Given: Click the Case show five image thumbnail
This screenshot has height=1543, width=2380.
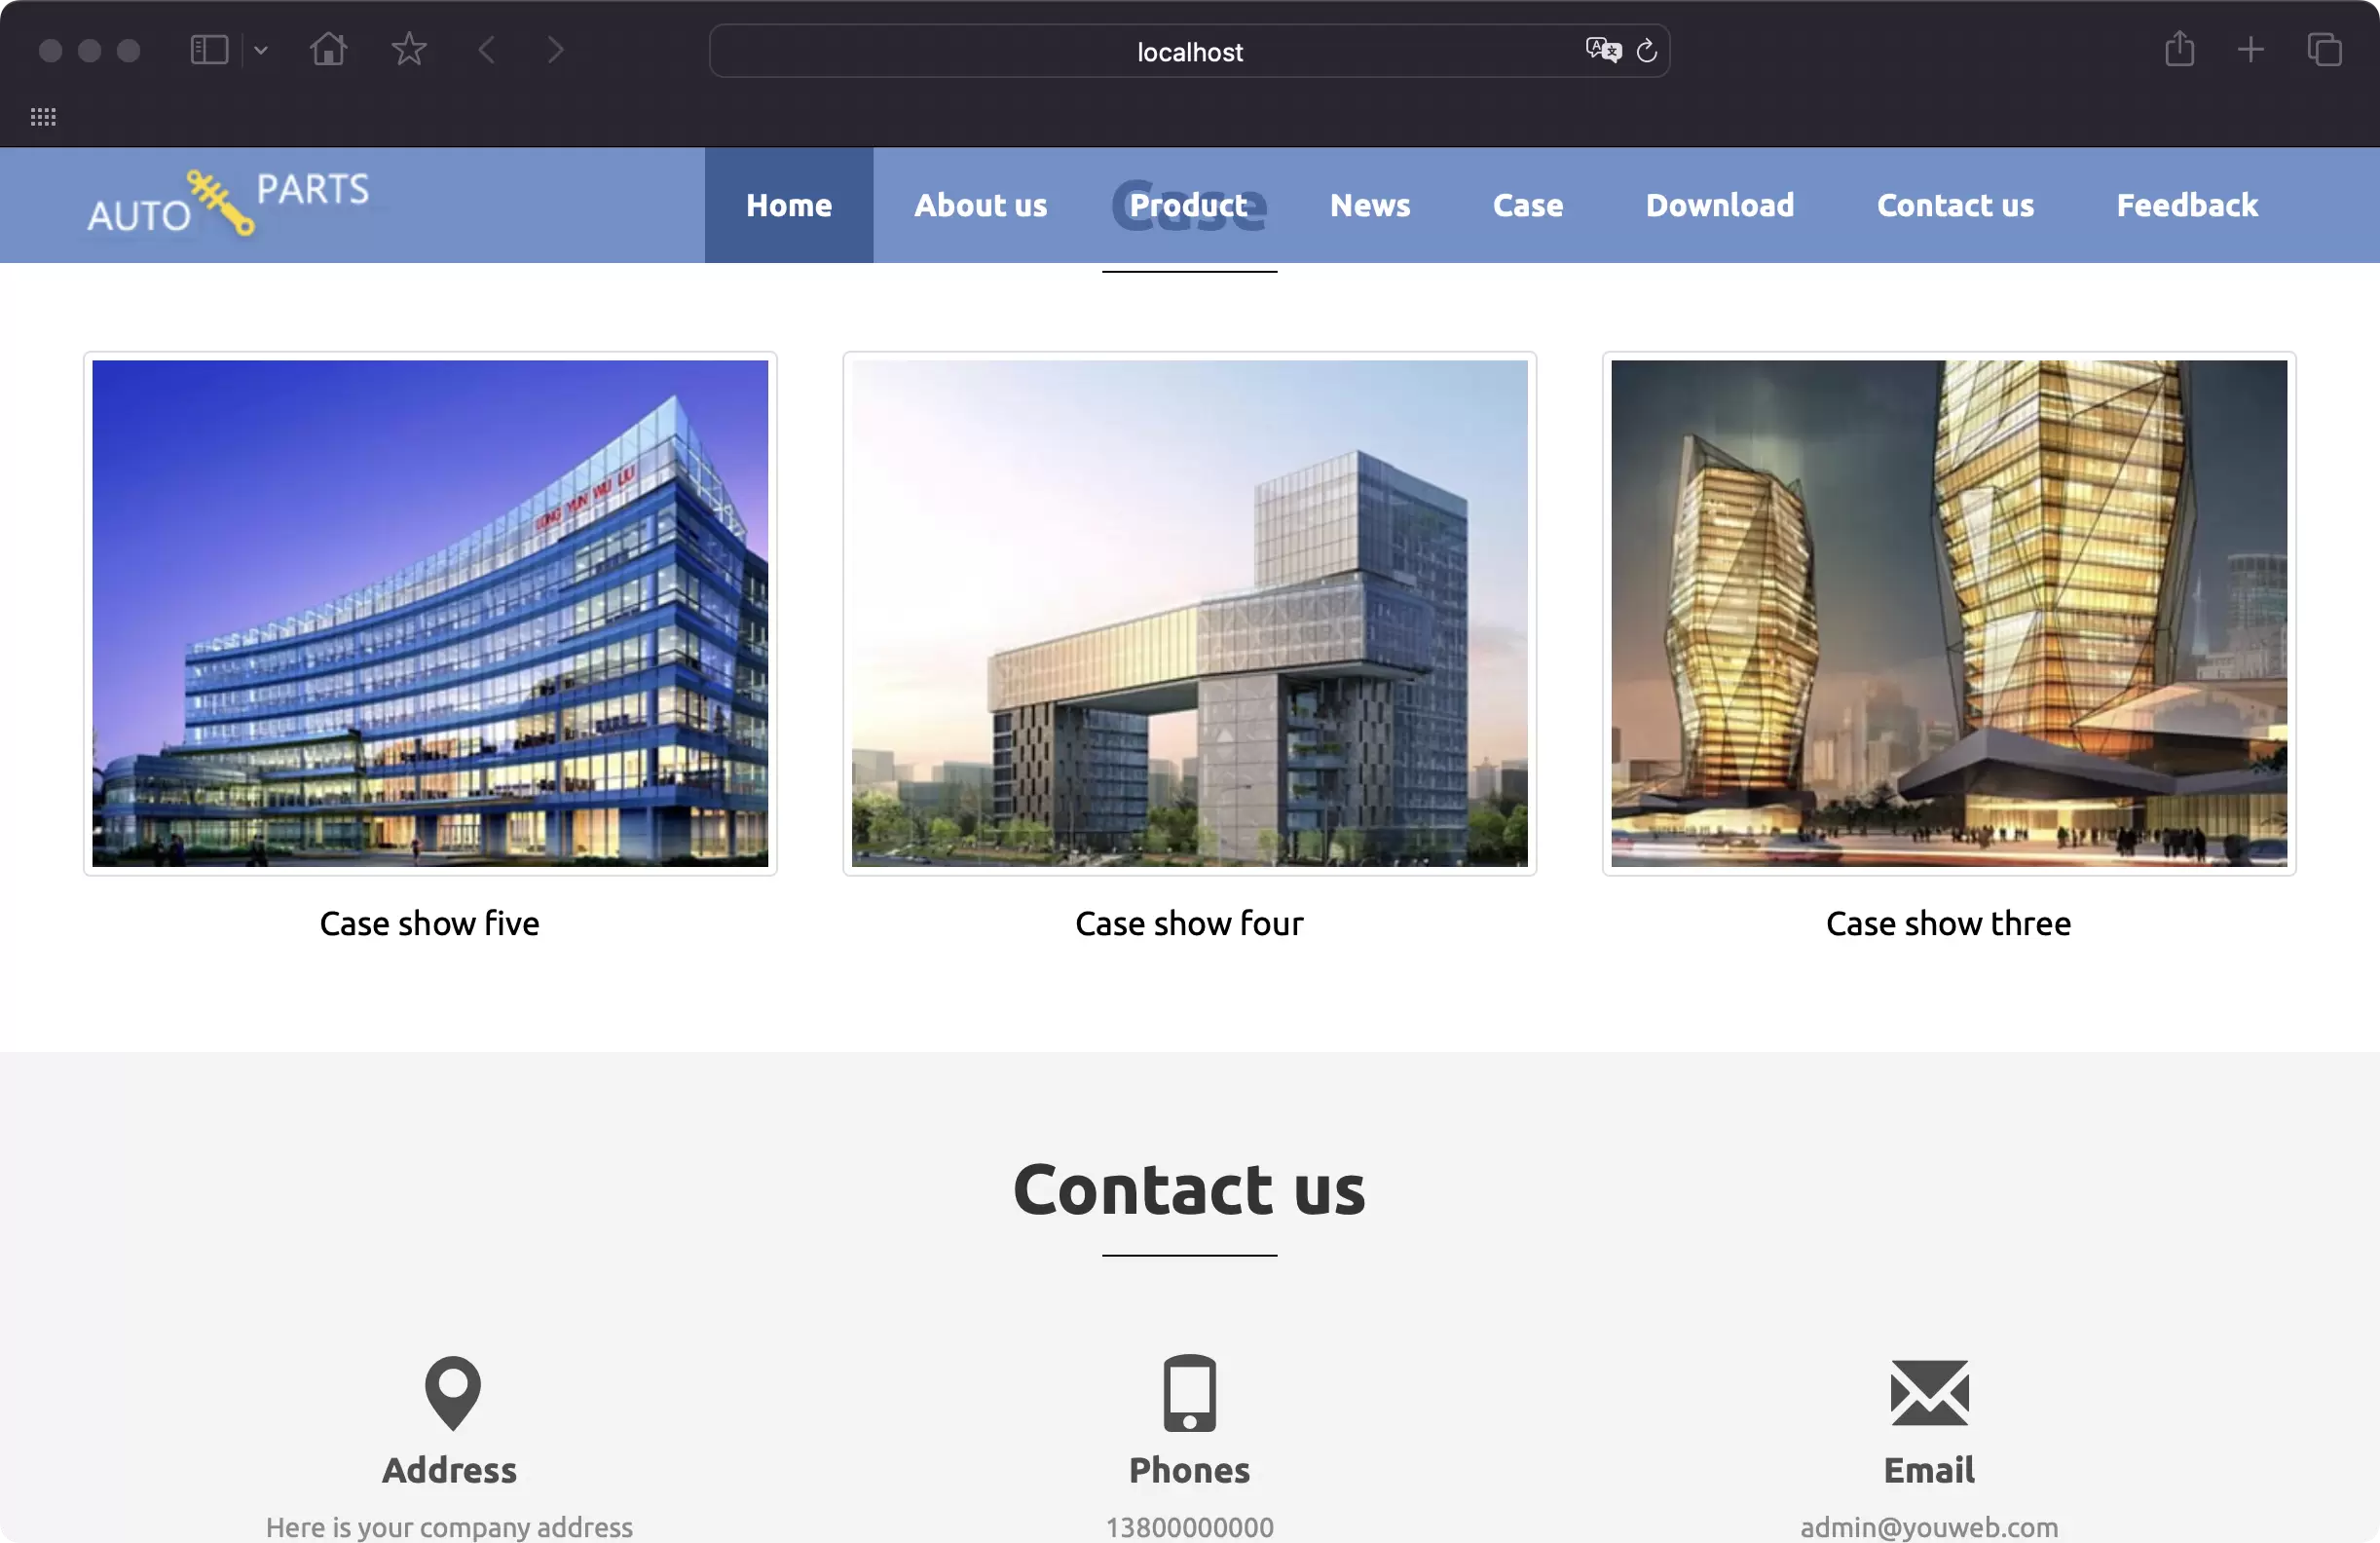Looking at the screenshot, I should (x=430, y=613).
